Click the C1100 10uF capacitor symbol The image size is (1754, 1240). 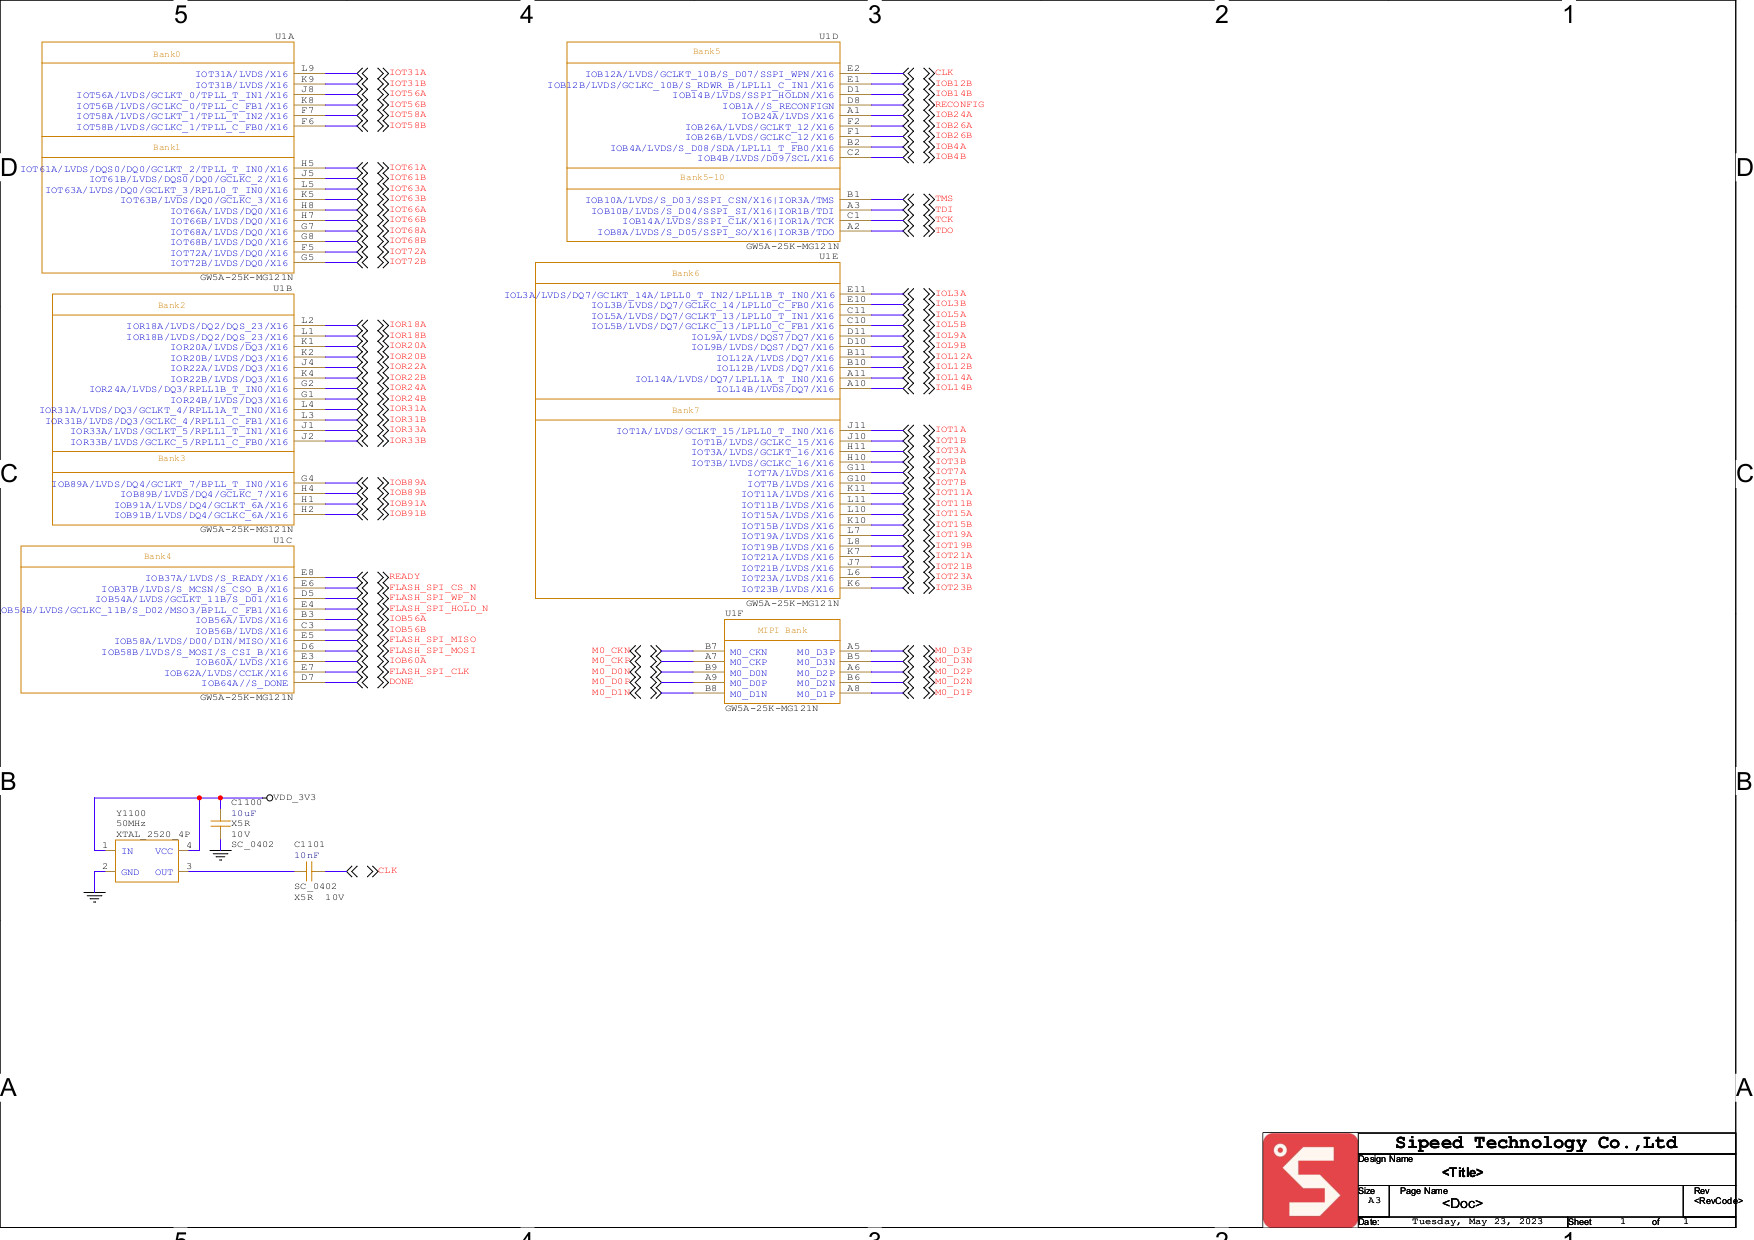[220, 822]
